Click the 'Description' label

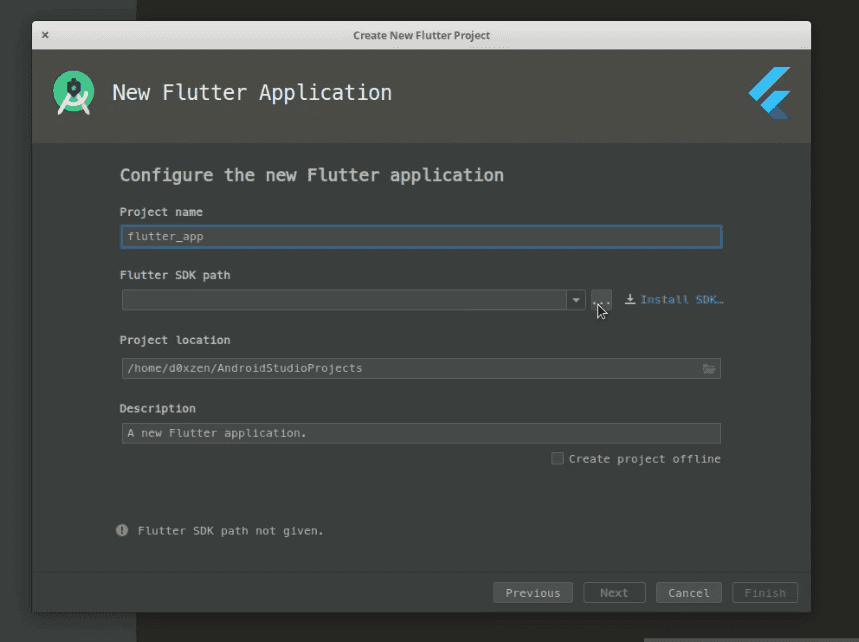pyautogui.click(x=157, y=409)
